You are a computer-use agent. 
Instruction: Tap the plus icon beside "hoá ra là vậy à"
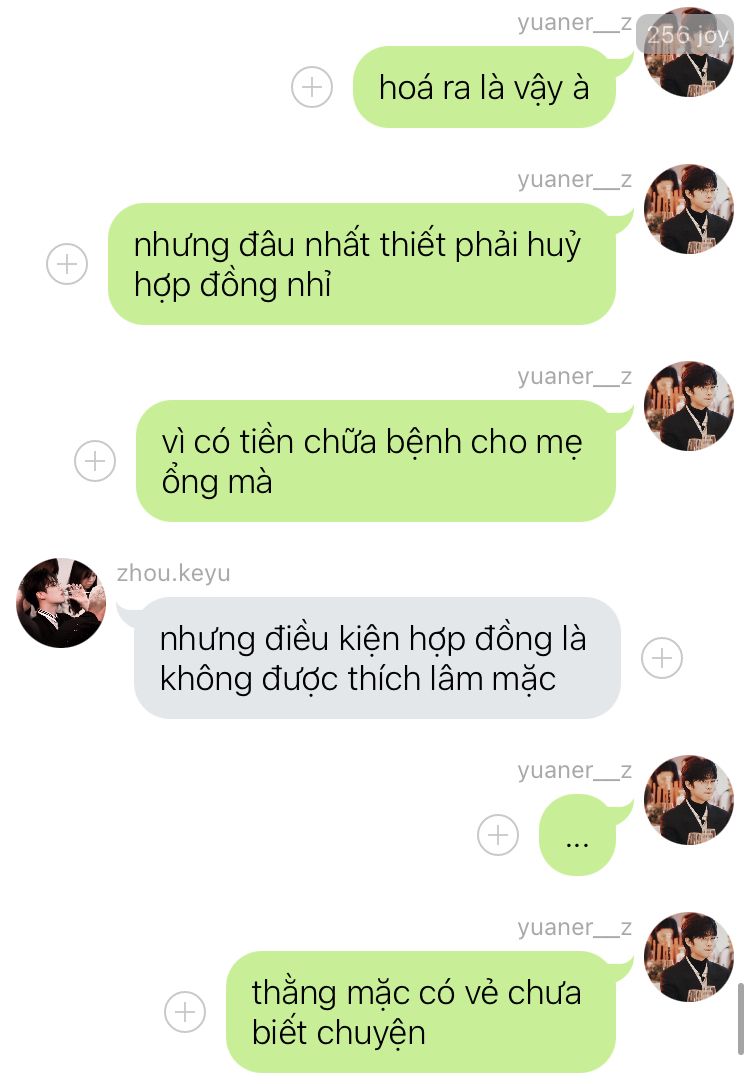tap(312, 87)
